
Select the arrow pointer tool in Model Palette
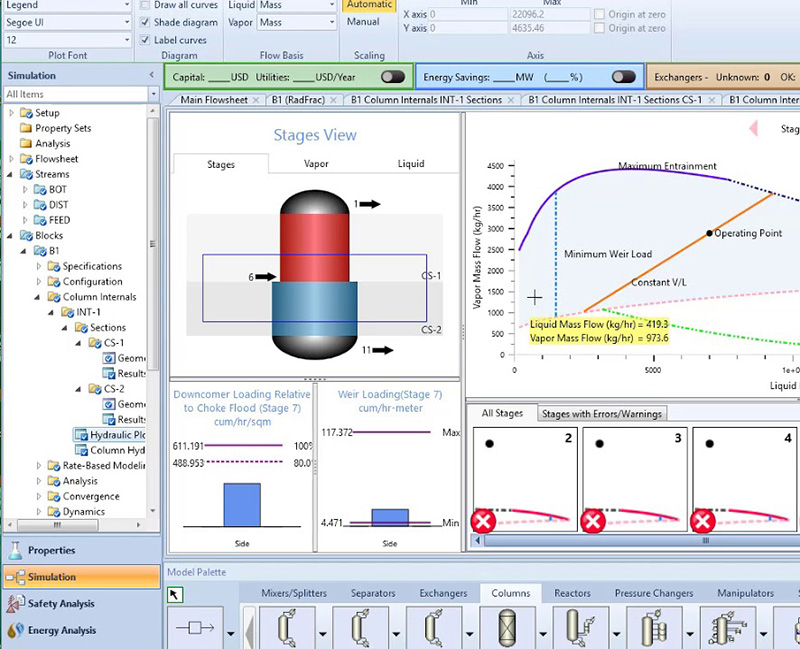(x=175, y=595)
